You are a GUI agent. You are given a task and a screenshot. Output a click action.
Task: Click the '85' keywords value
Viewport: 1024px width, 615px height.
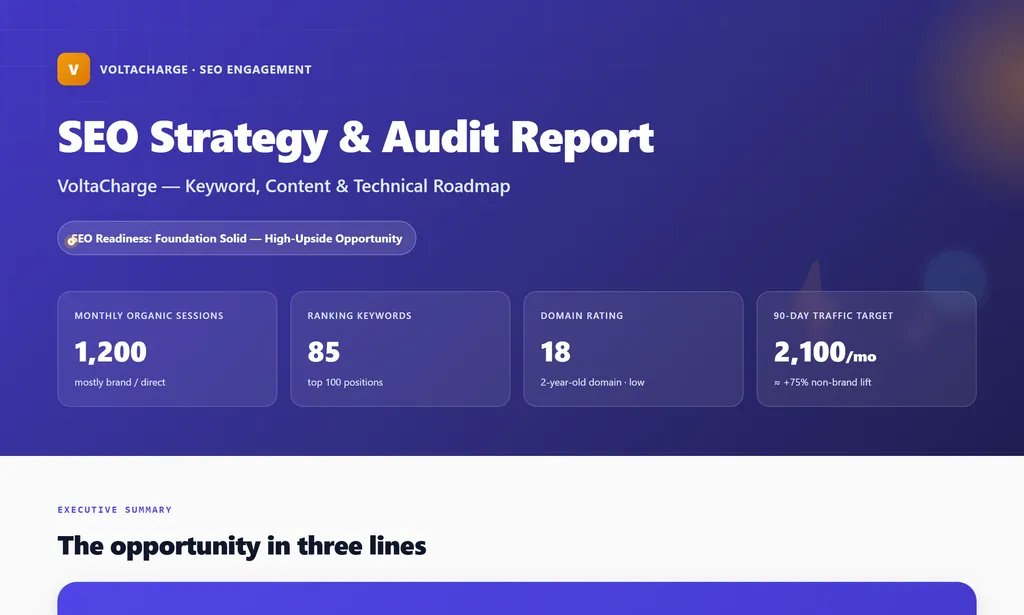(x=324, y=352)
